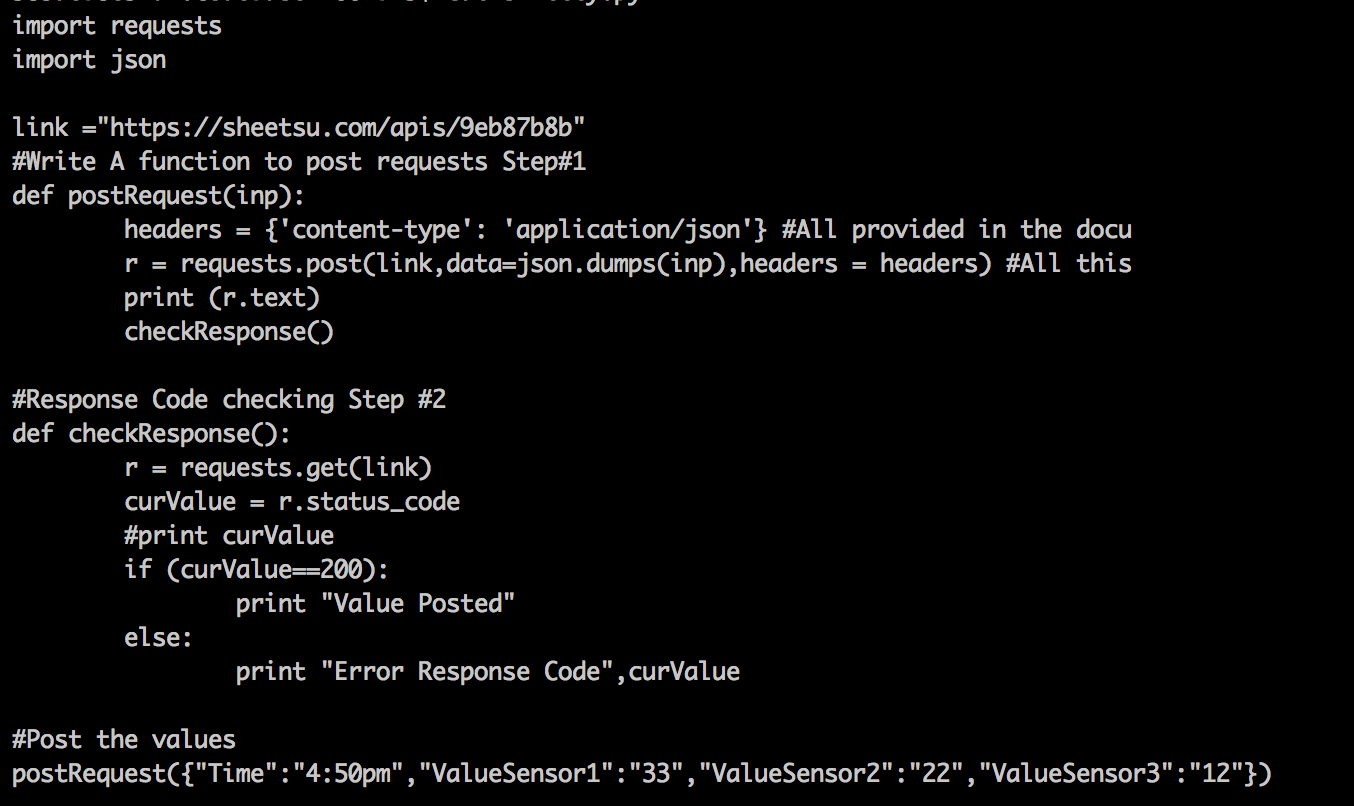Click the "Value Posted" print statement
The image size is (1354, 806).
(x=375, y=604)
